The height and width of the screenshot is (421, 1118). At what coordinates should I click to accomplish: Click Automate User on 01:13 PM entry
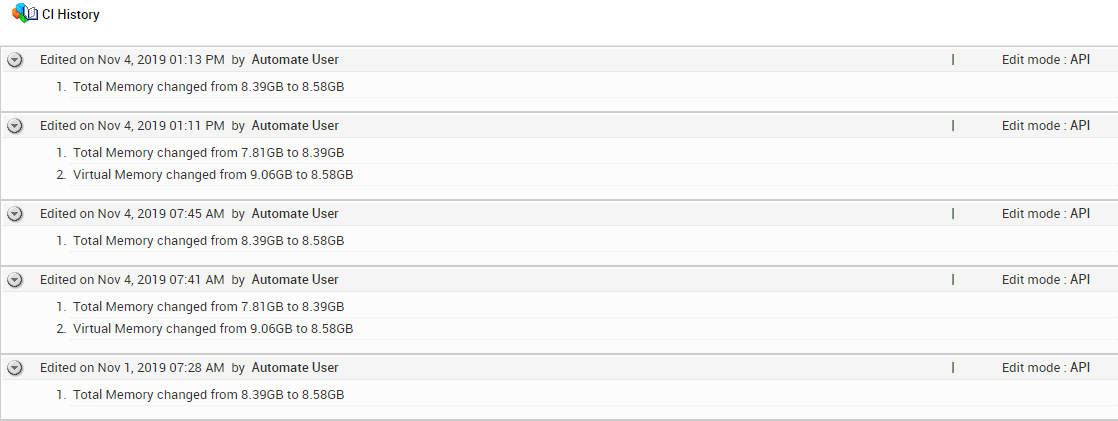pos(295,60)
